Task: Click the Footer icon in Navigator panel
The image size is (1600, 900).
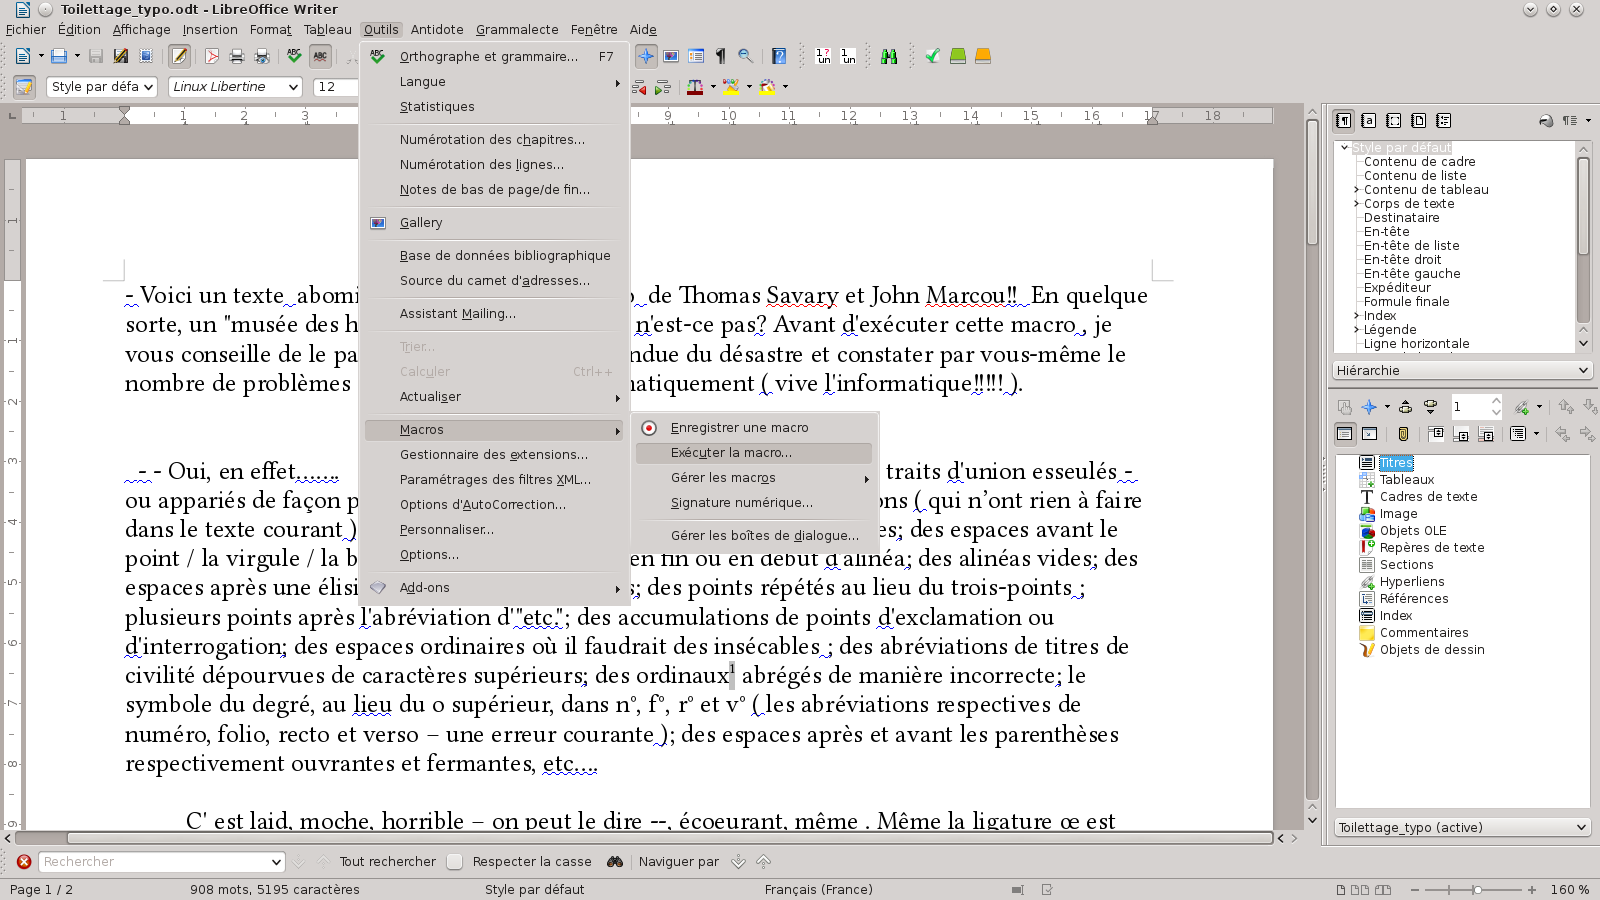Action: (x=1461, y=434)
